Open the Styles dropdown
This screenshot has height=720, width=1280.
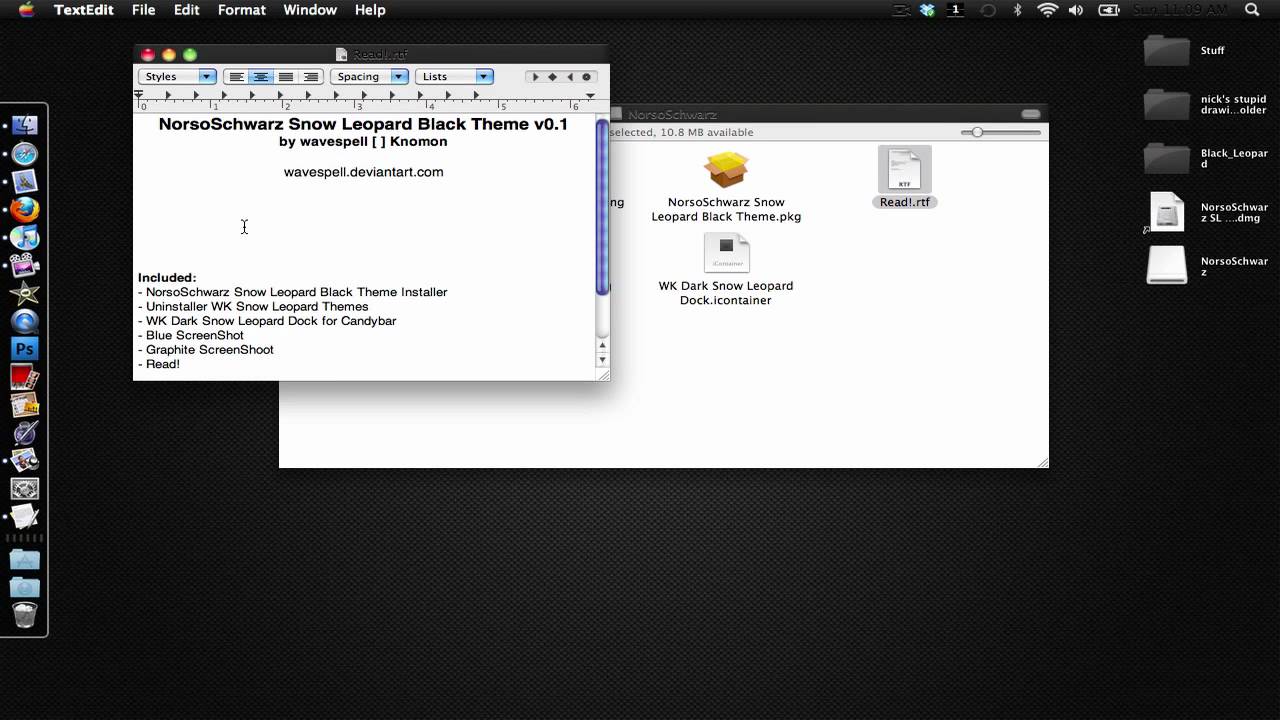tap(177, 77)
